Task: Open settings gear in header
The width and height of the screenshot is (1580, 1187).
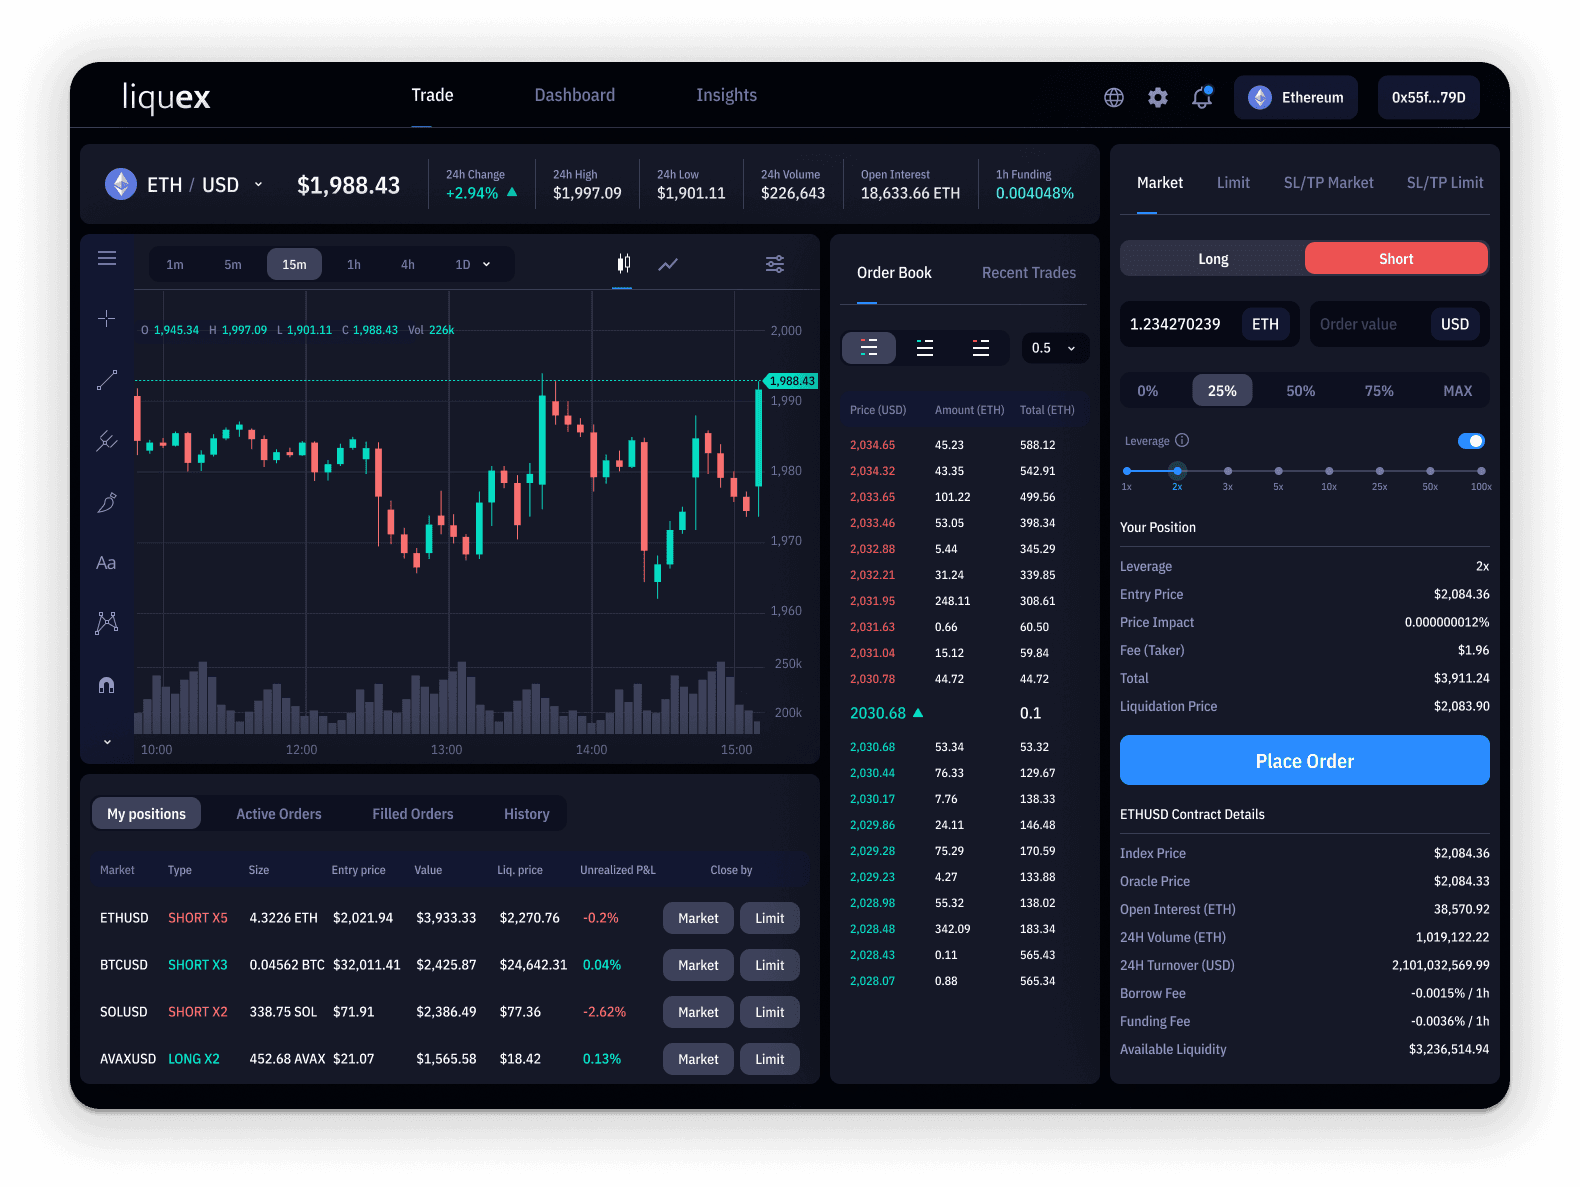Action: click(1158, 97)
